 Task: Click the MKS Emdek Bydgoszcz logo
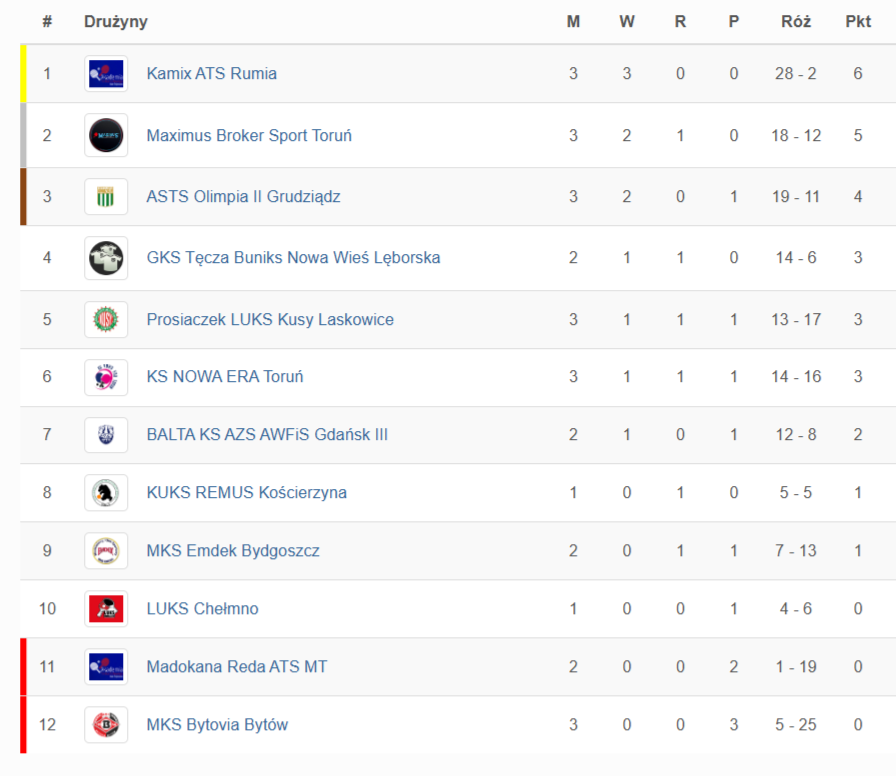[106, 551]
